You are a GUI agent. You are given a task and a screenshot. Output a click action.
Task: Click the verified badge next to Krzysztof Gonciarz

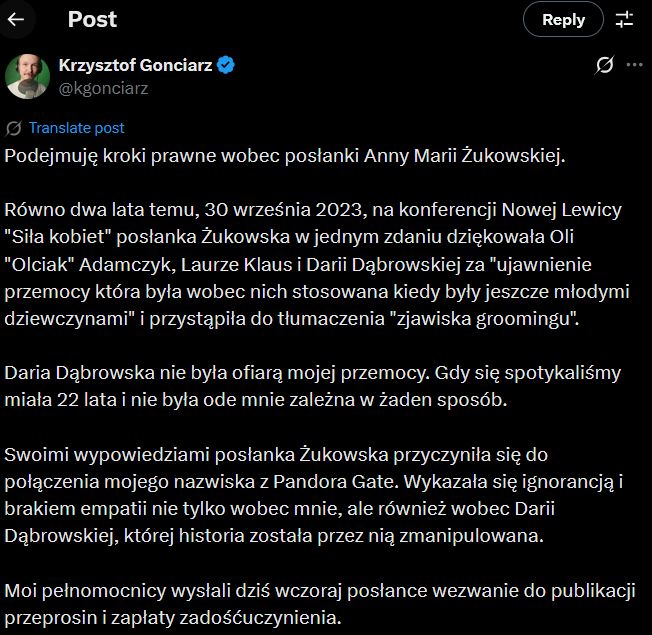point(227,66)
